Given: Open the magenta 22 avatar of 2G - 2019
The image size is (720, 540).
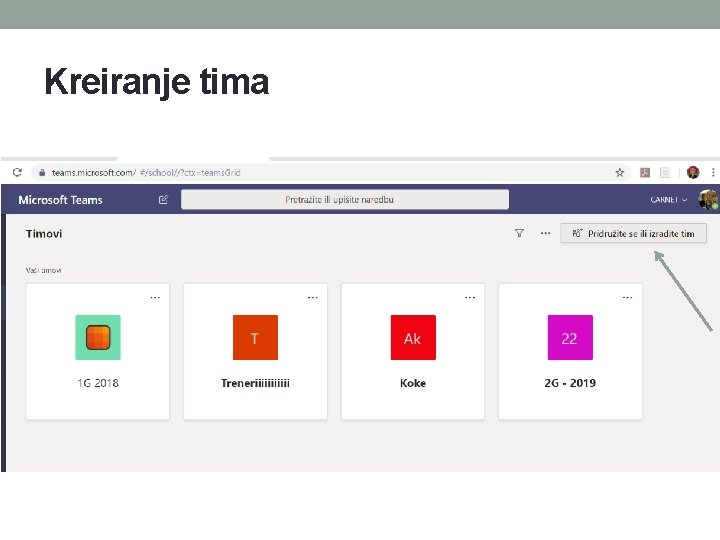Looking at the screenshot, I should point(570,338).
